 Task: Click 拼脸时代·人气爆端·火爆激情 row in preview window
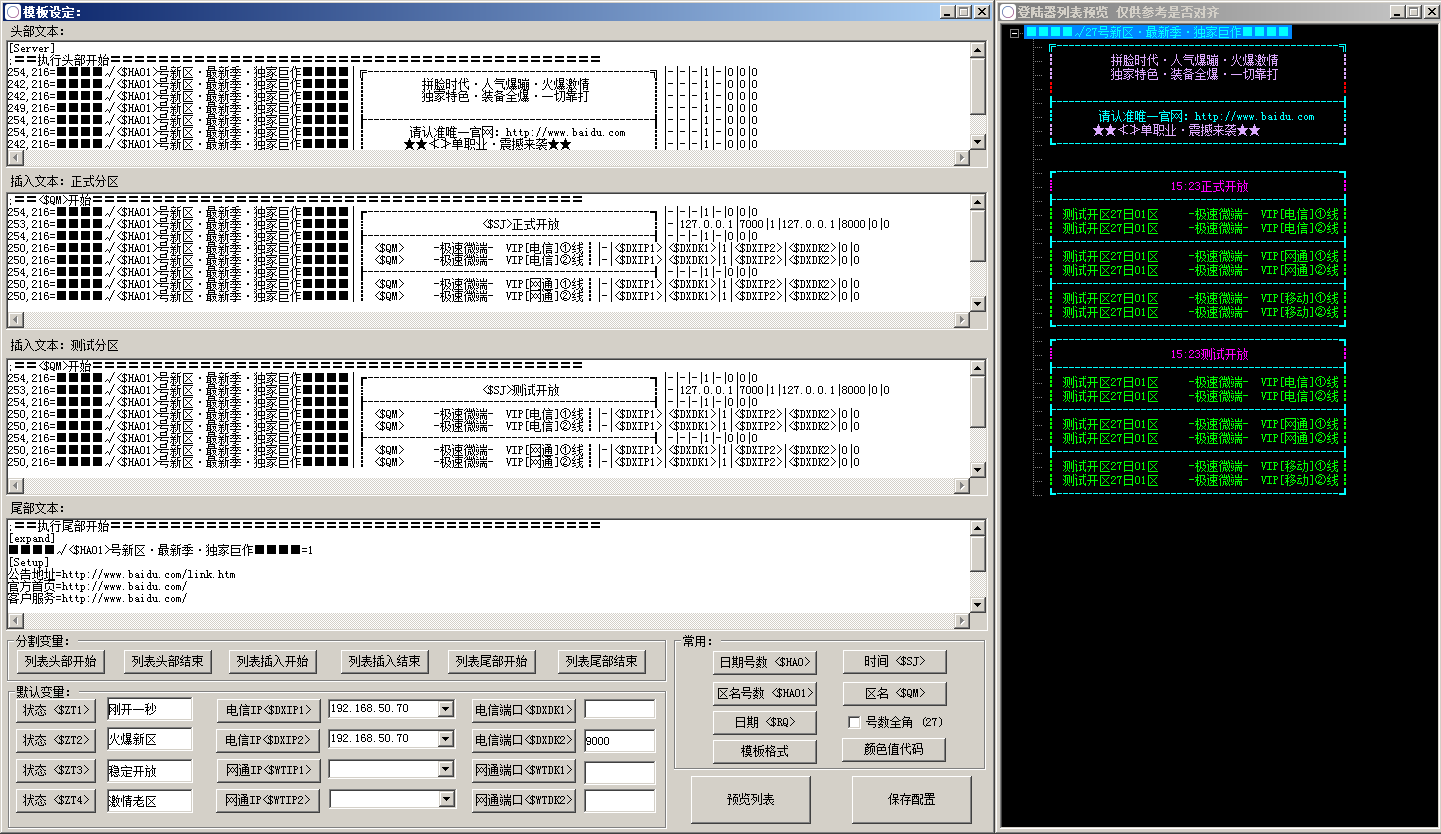click(x=1194, y=60)
